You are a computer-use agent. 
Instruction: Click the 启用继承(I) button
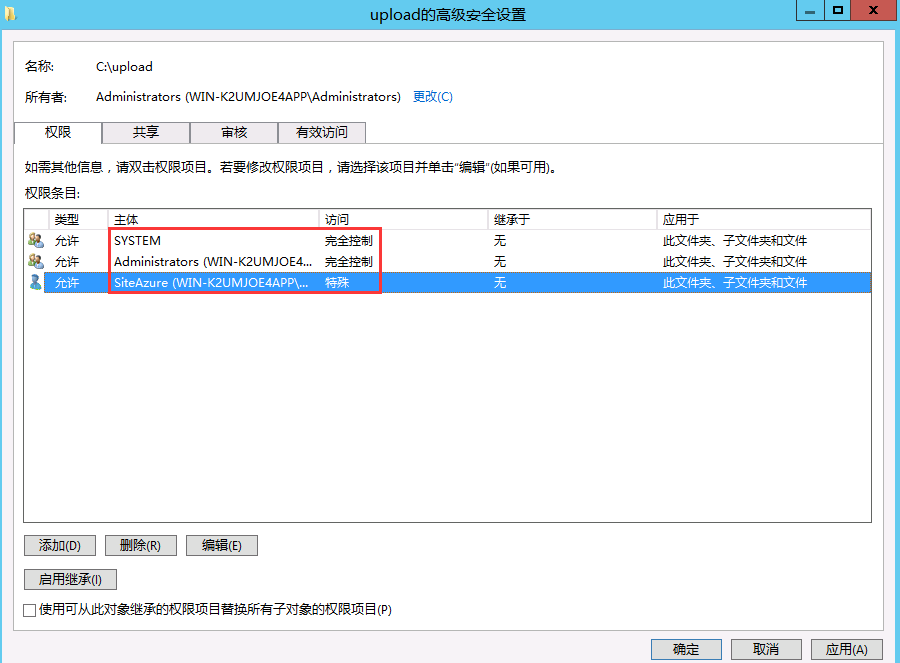70,579
